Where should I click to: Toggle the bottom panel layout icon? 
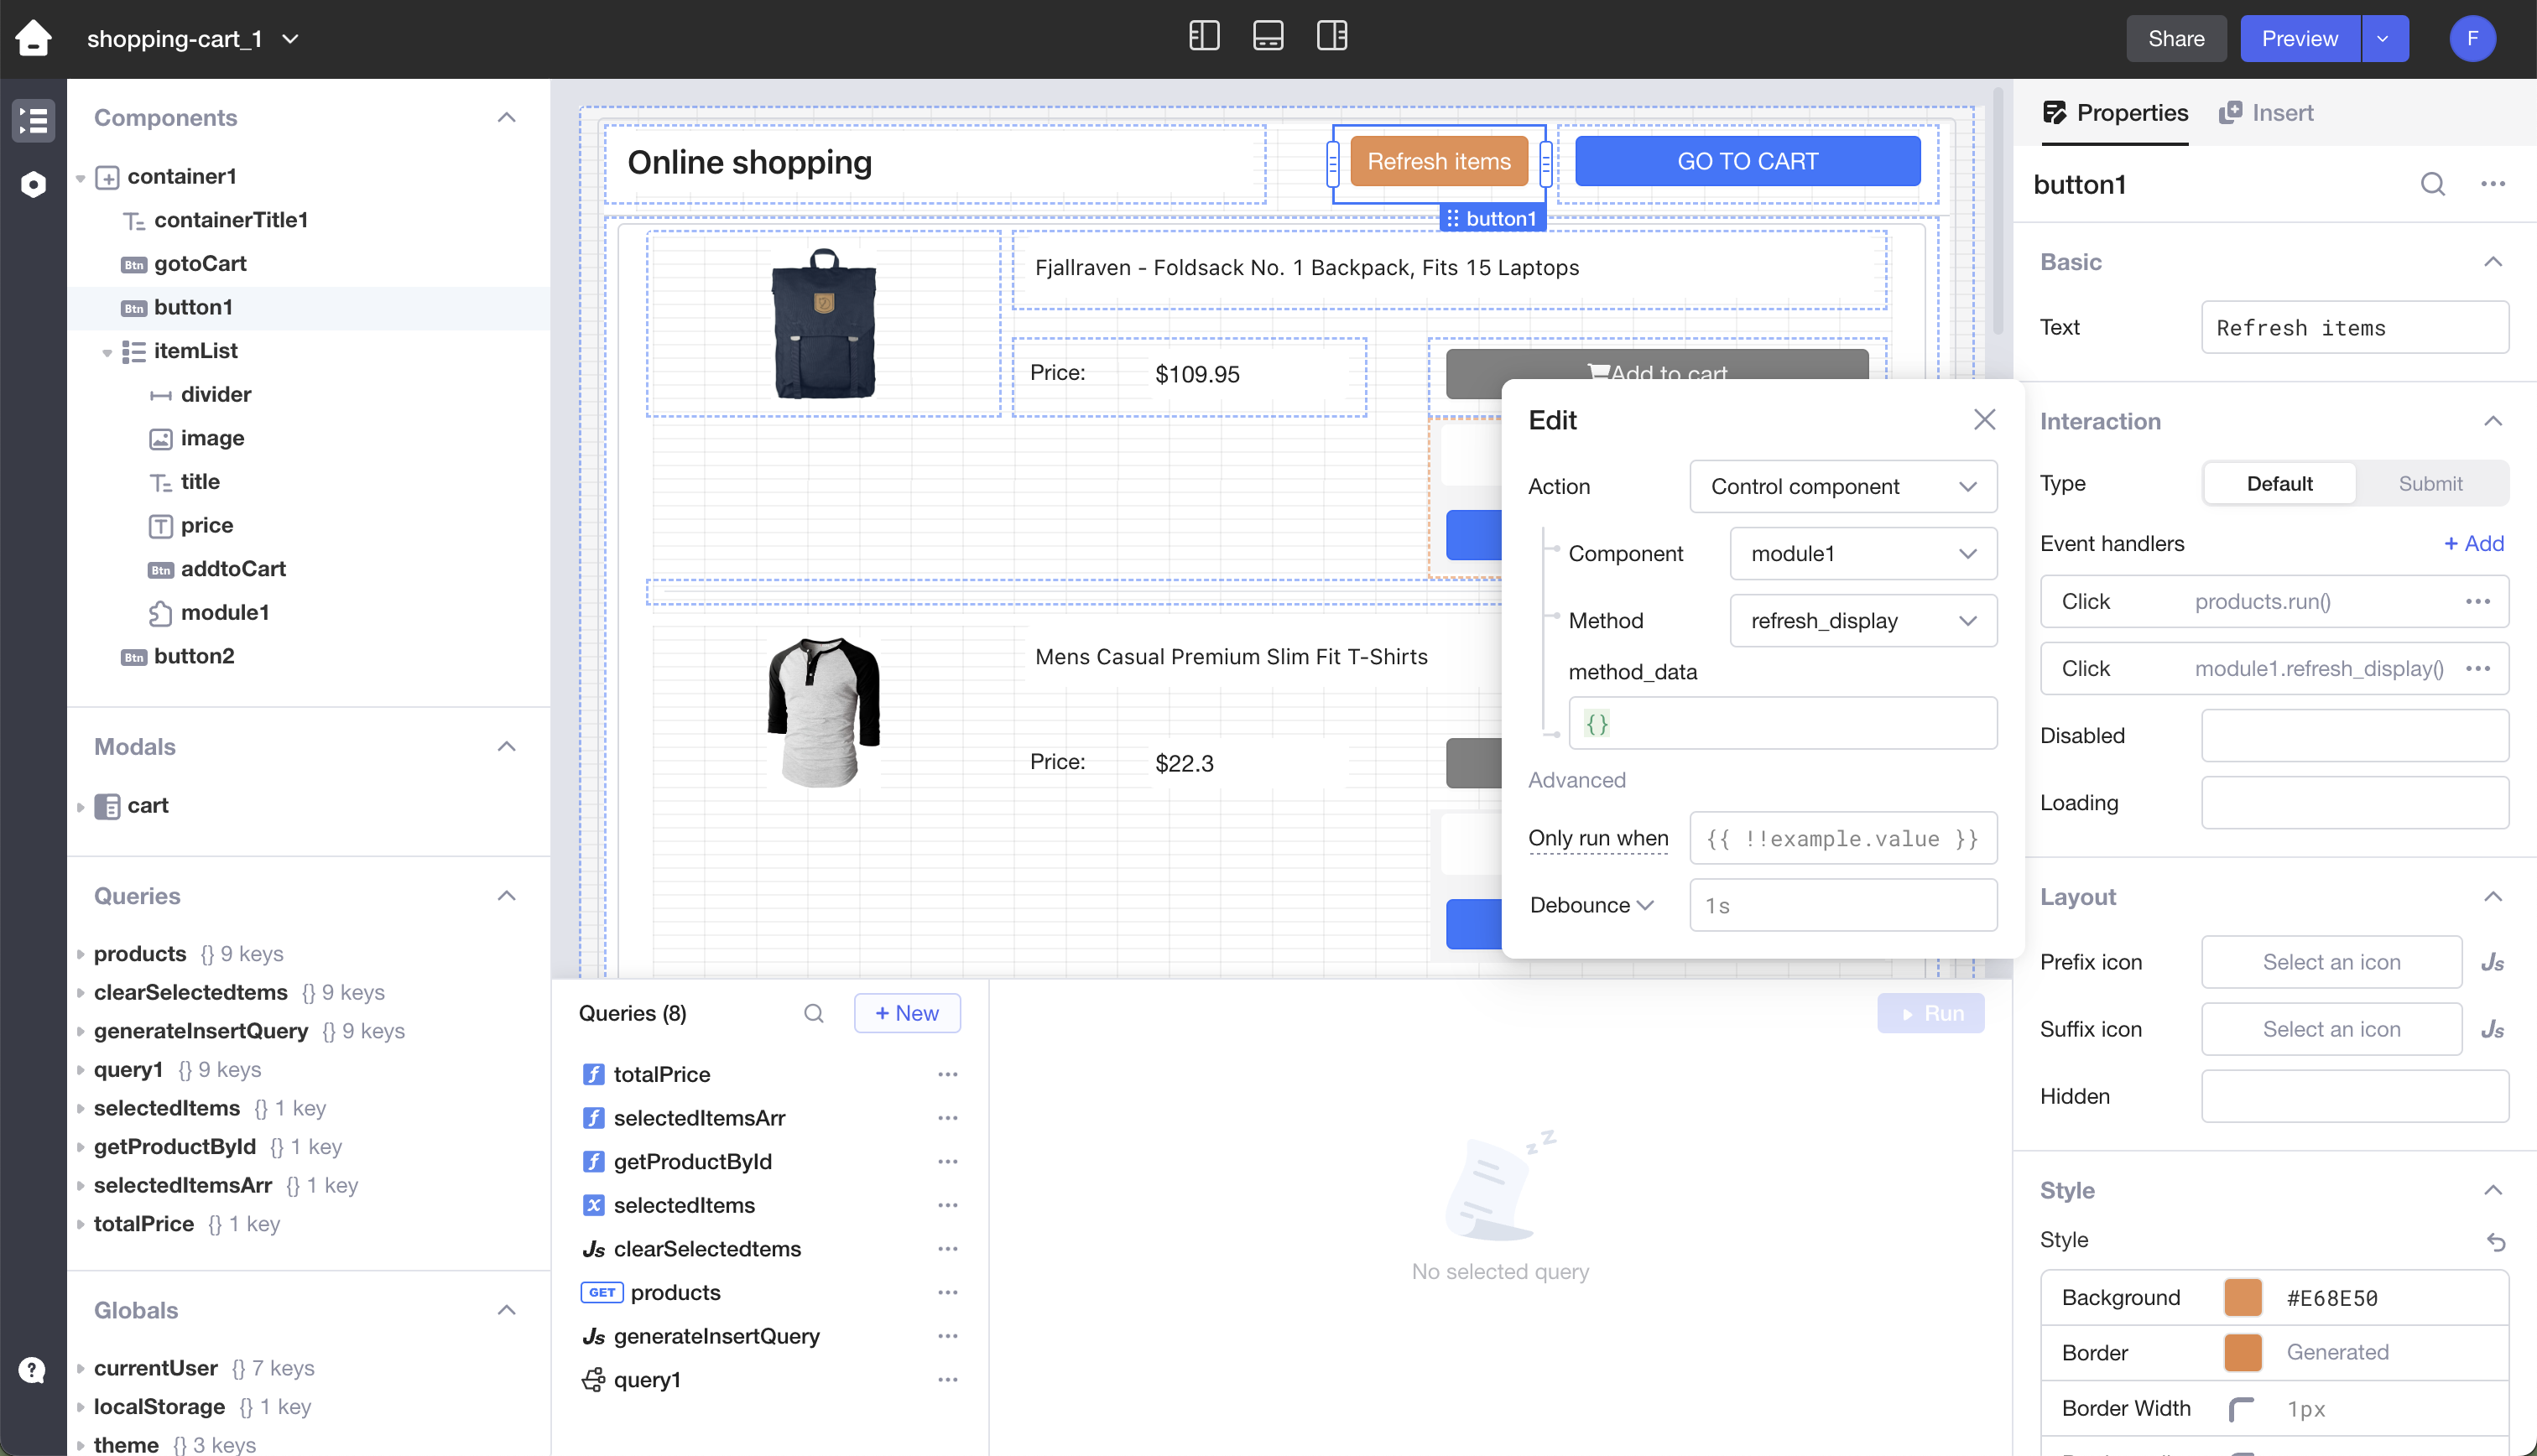[1268, 37]
